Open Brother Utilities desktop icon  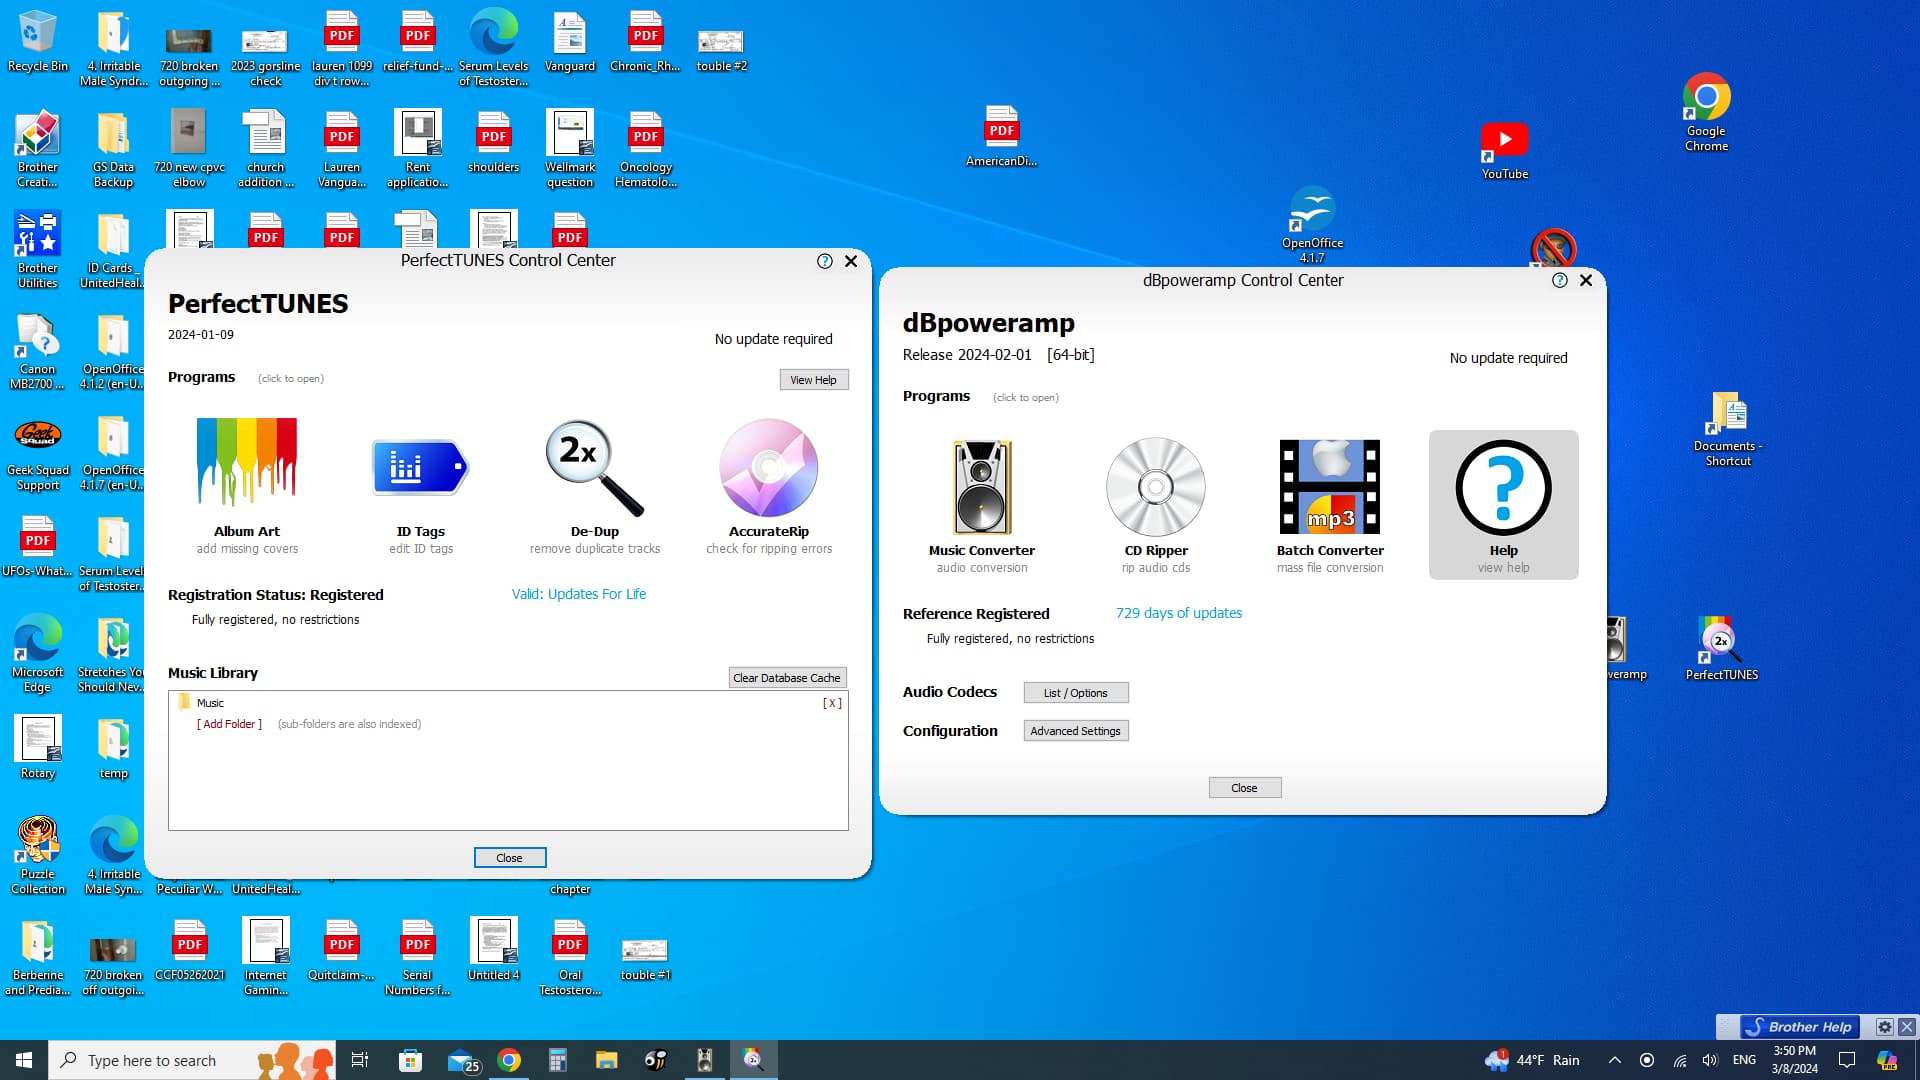point(37,250)
